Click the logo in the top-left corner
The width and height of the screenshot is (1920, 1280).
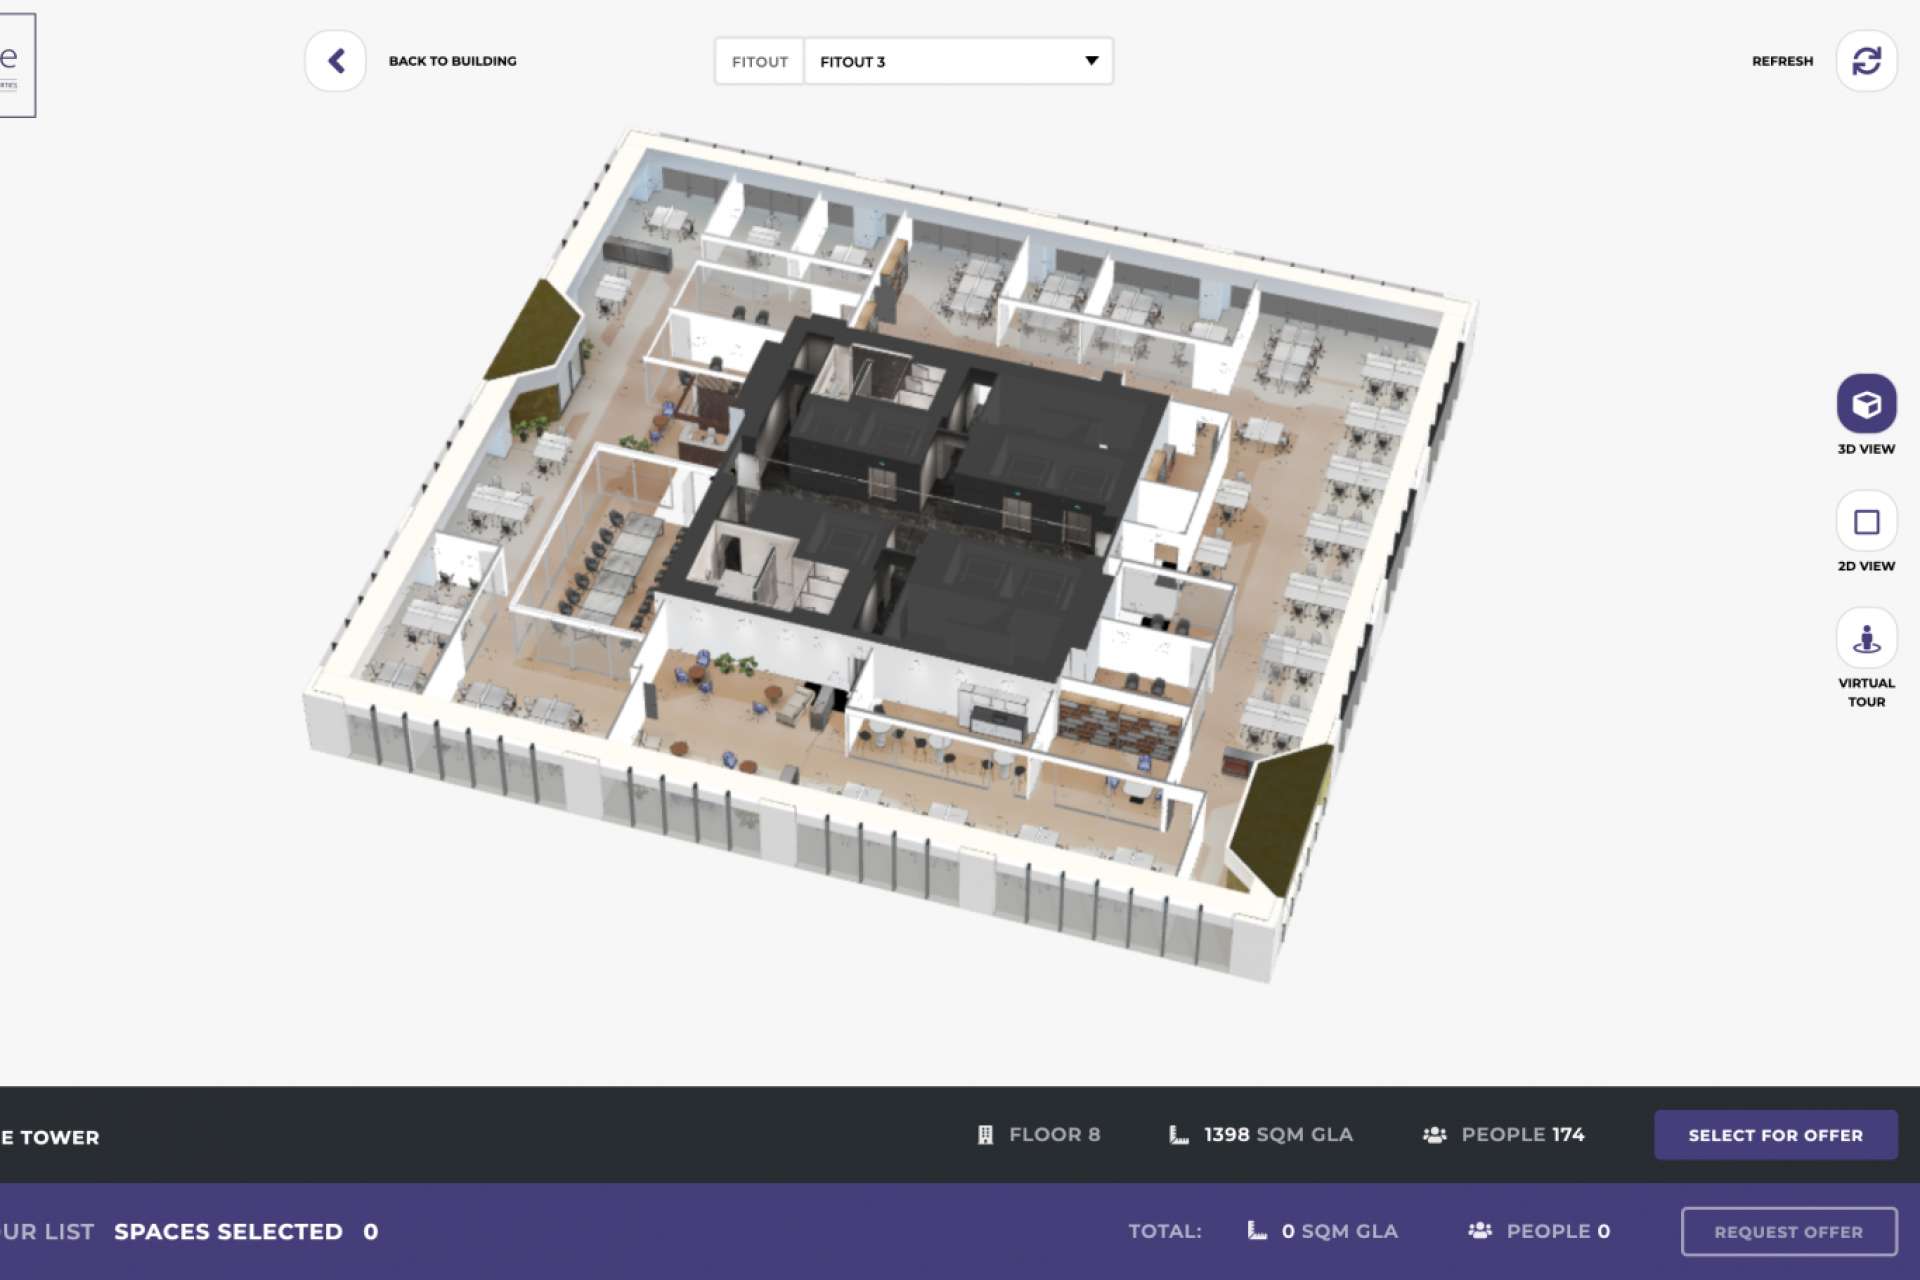tap(16, 65)
